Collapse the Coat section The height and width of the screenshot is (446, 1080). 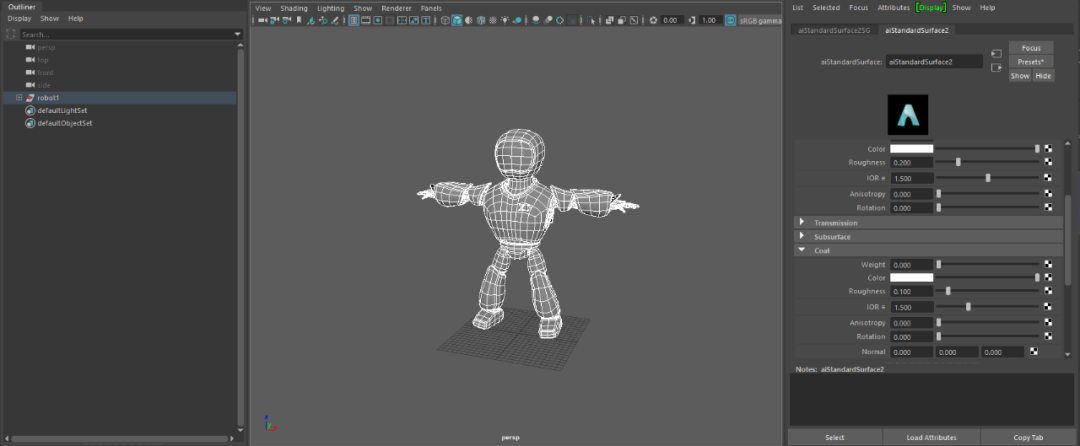(802, 250)
